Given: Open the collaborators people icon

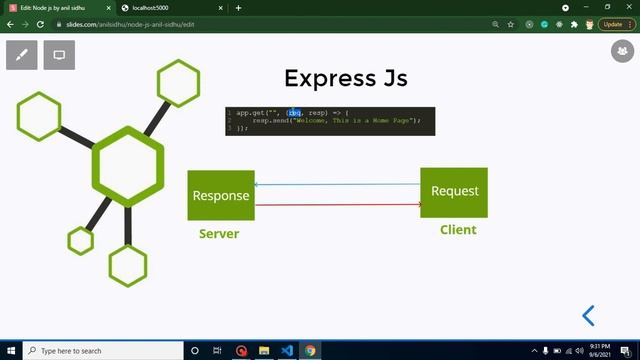Looking at the screenshot, I should coord(622,51).
